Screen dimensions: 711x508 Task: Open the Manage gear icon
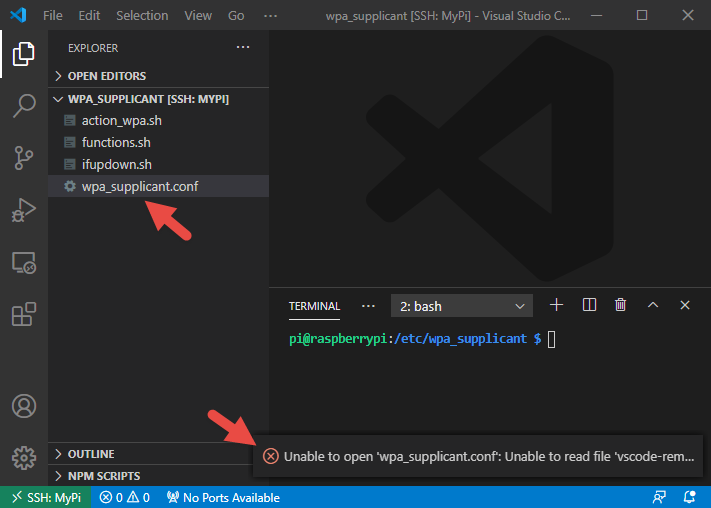(x=24, y=458)
